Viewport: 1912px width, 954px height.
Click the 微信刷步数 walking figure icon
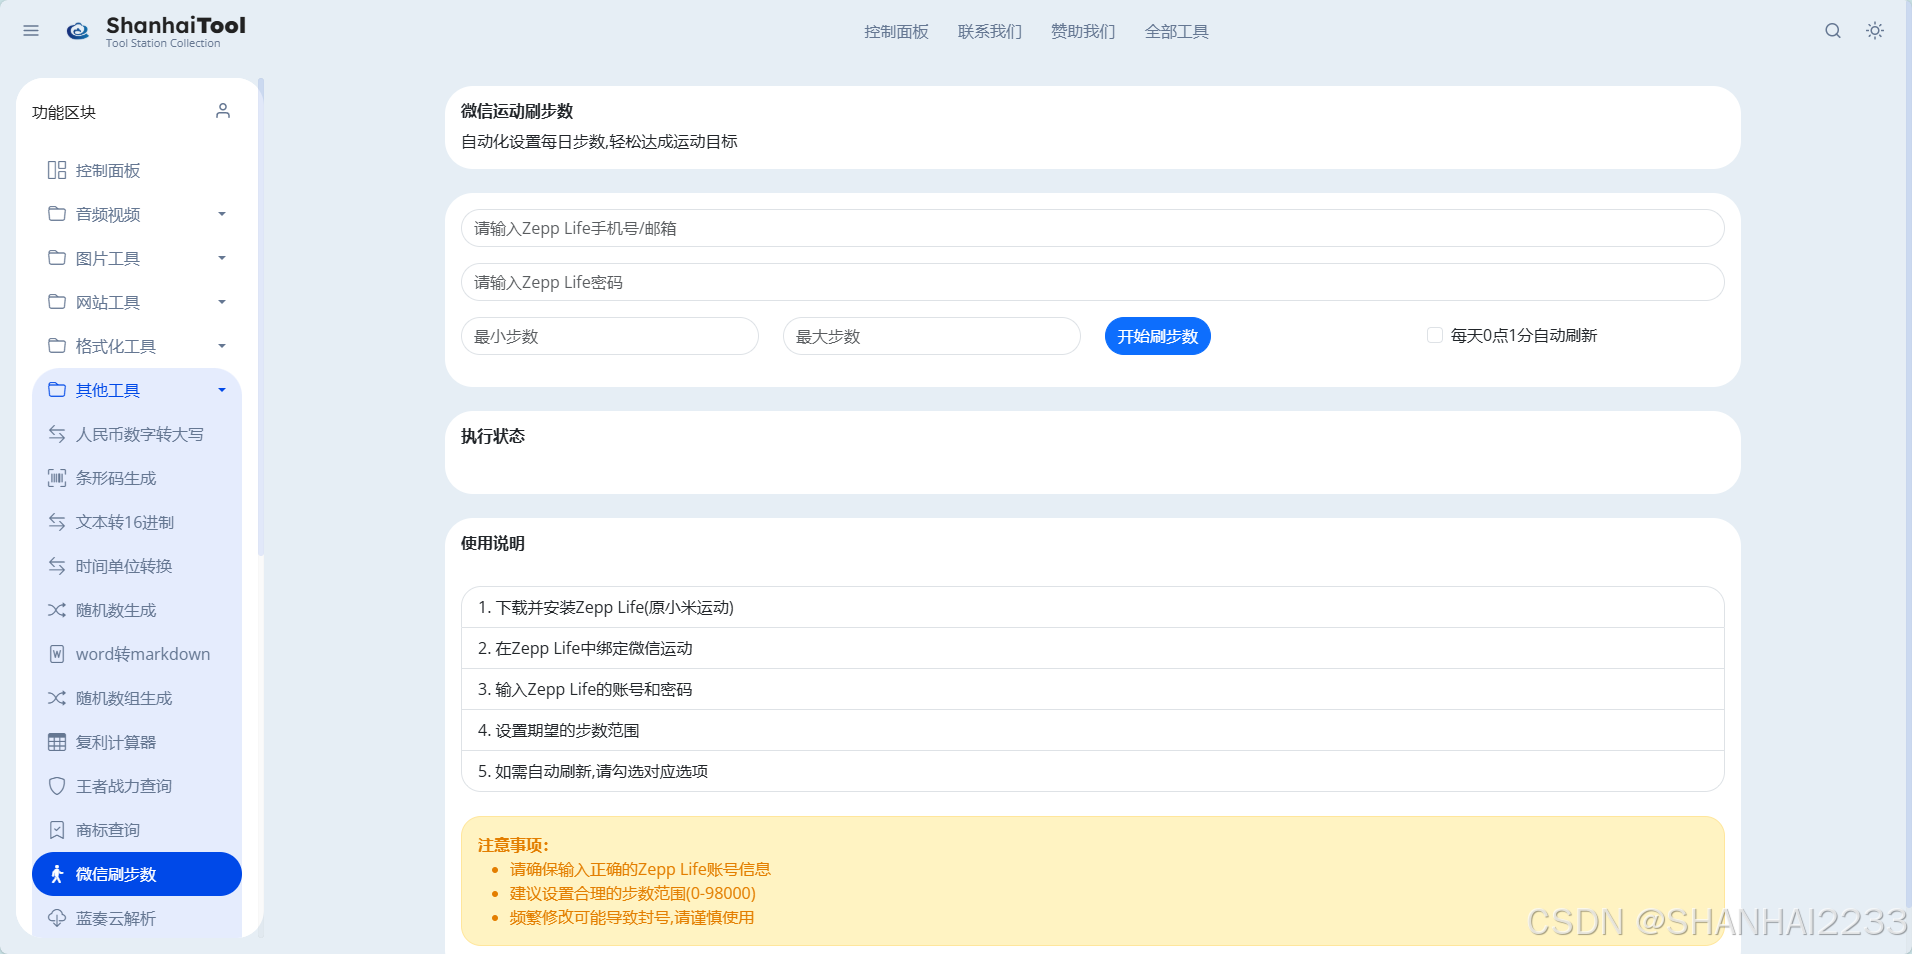click(57, 874)
